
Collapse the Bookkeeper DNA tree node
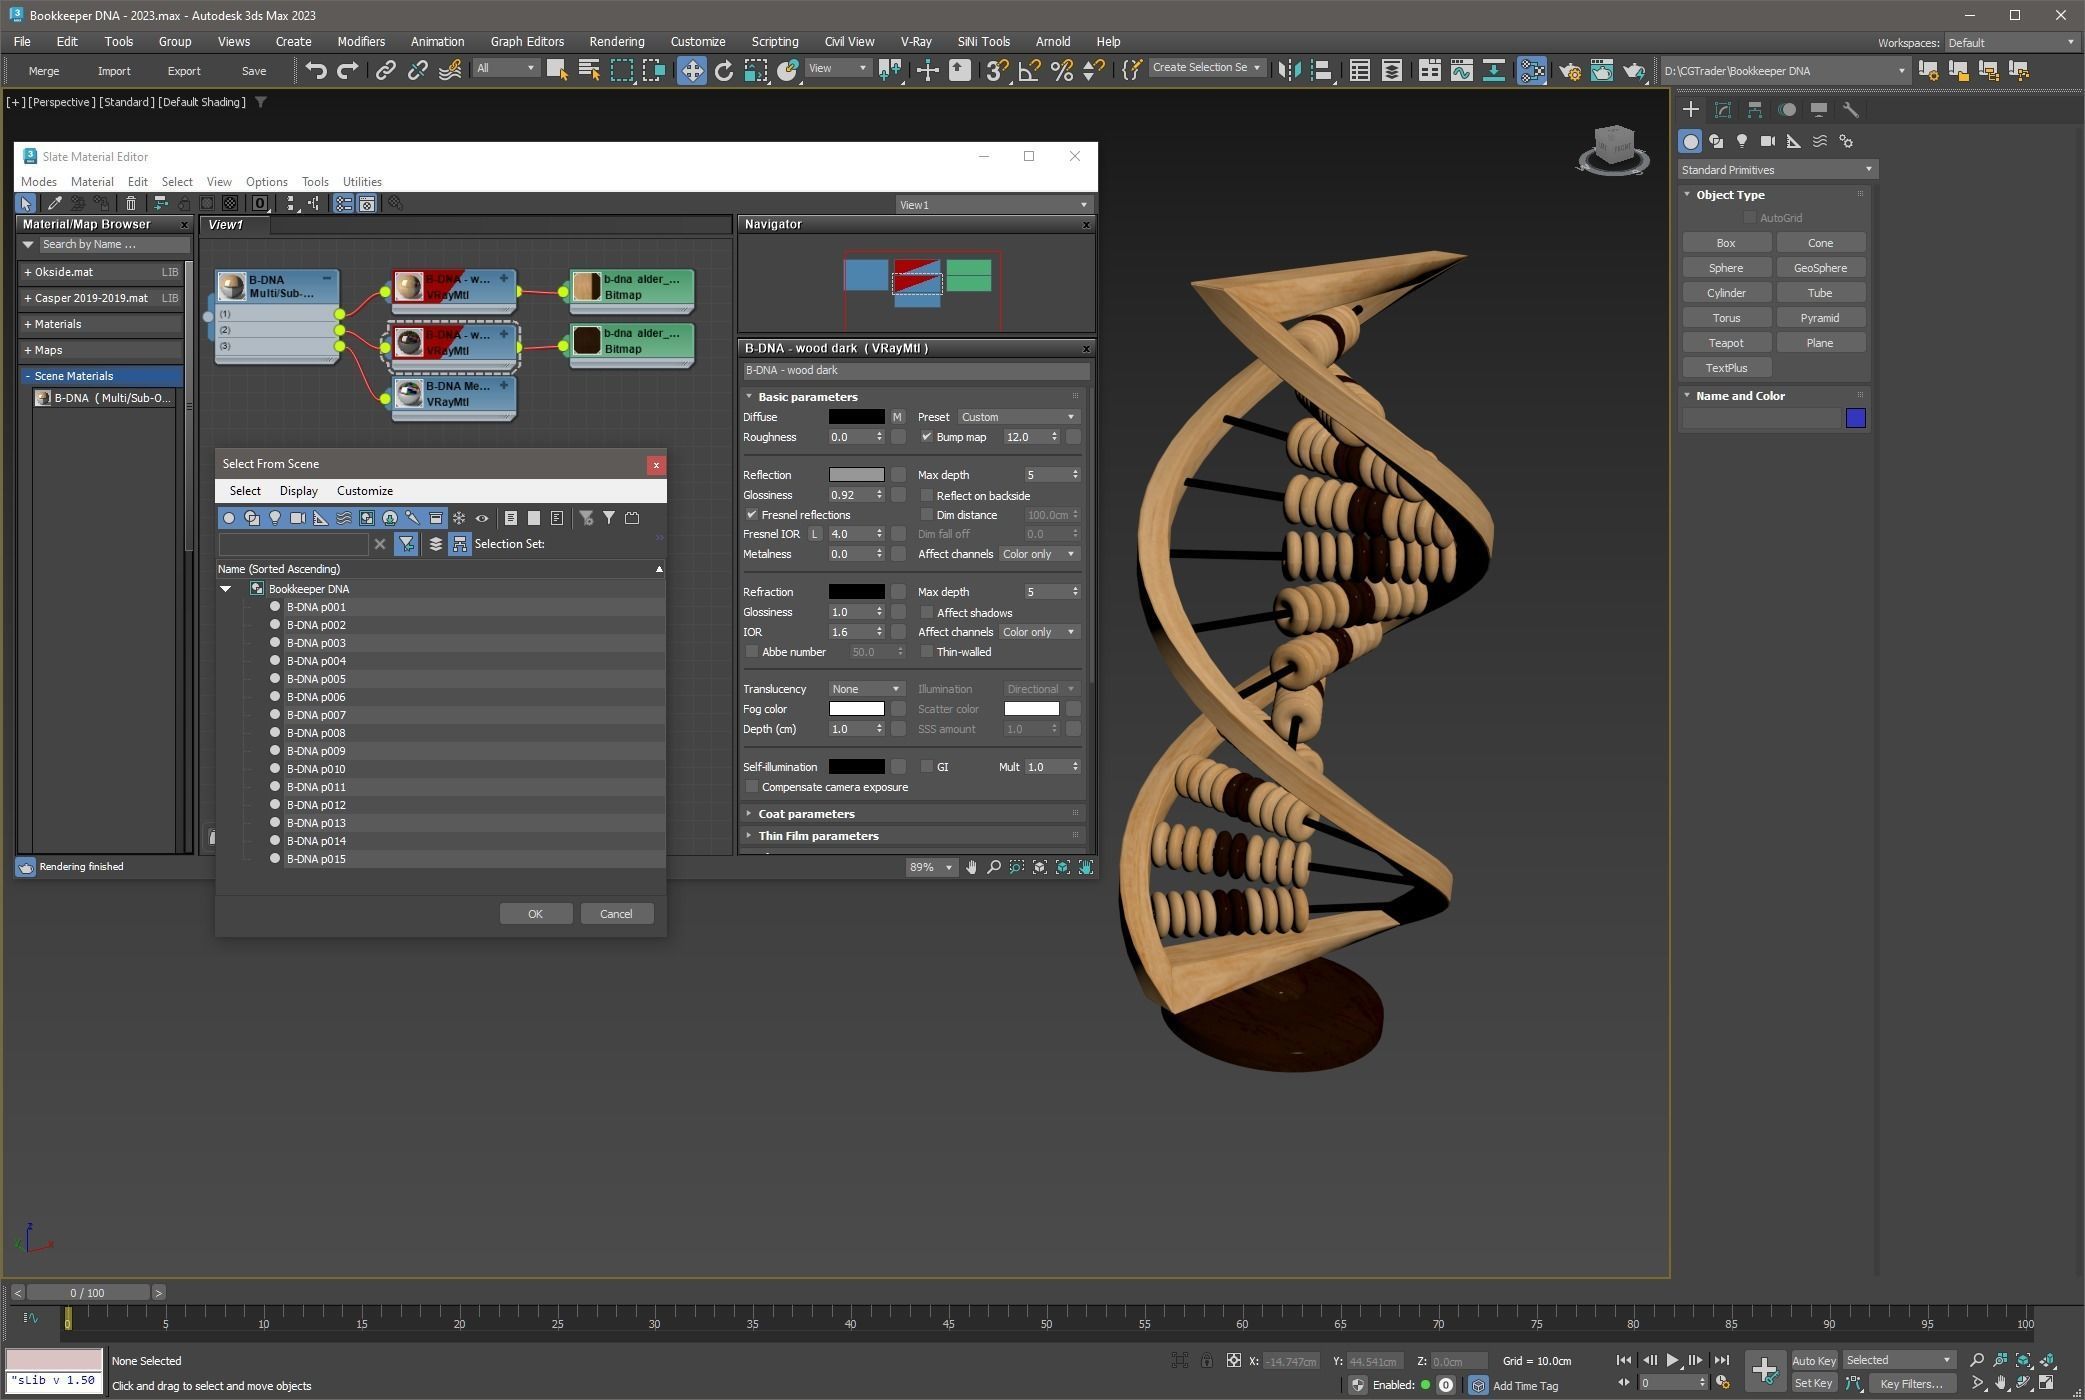(226, 589)
